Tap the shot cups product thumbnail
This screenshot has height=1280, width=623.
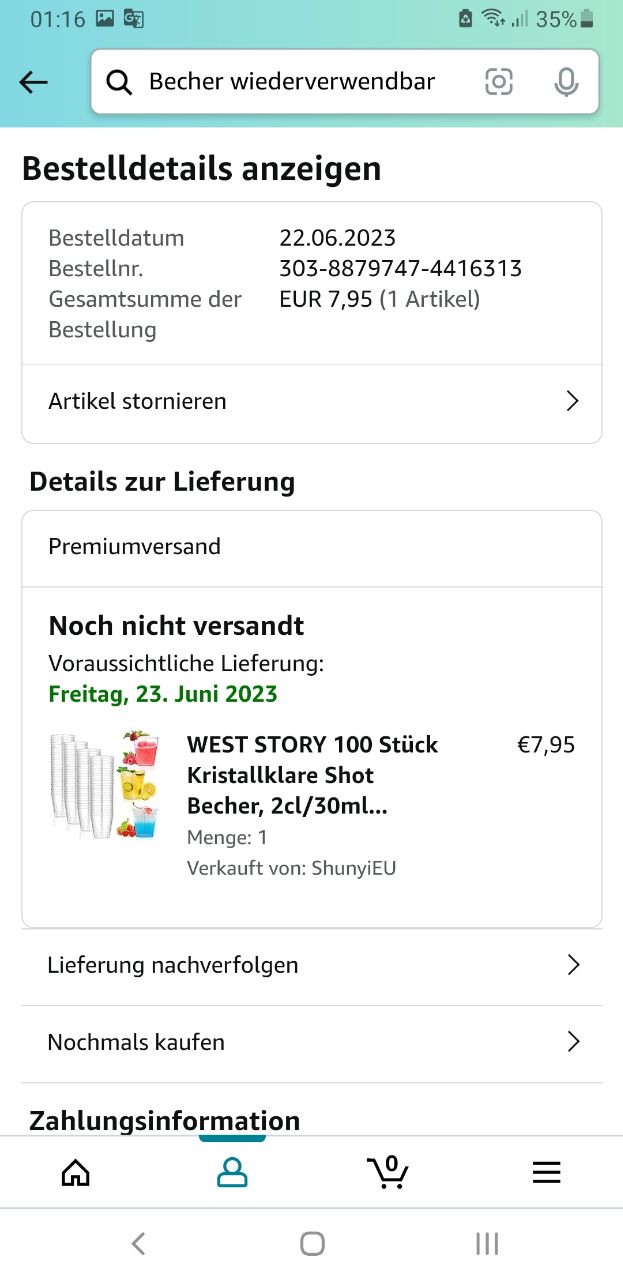pos(105,785)
